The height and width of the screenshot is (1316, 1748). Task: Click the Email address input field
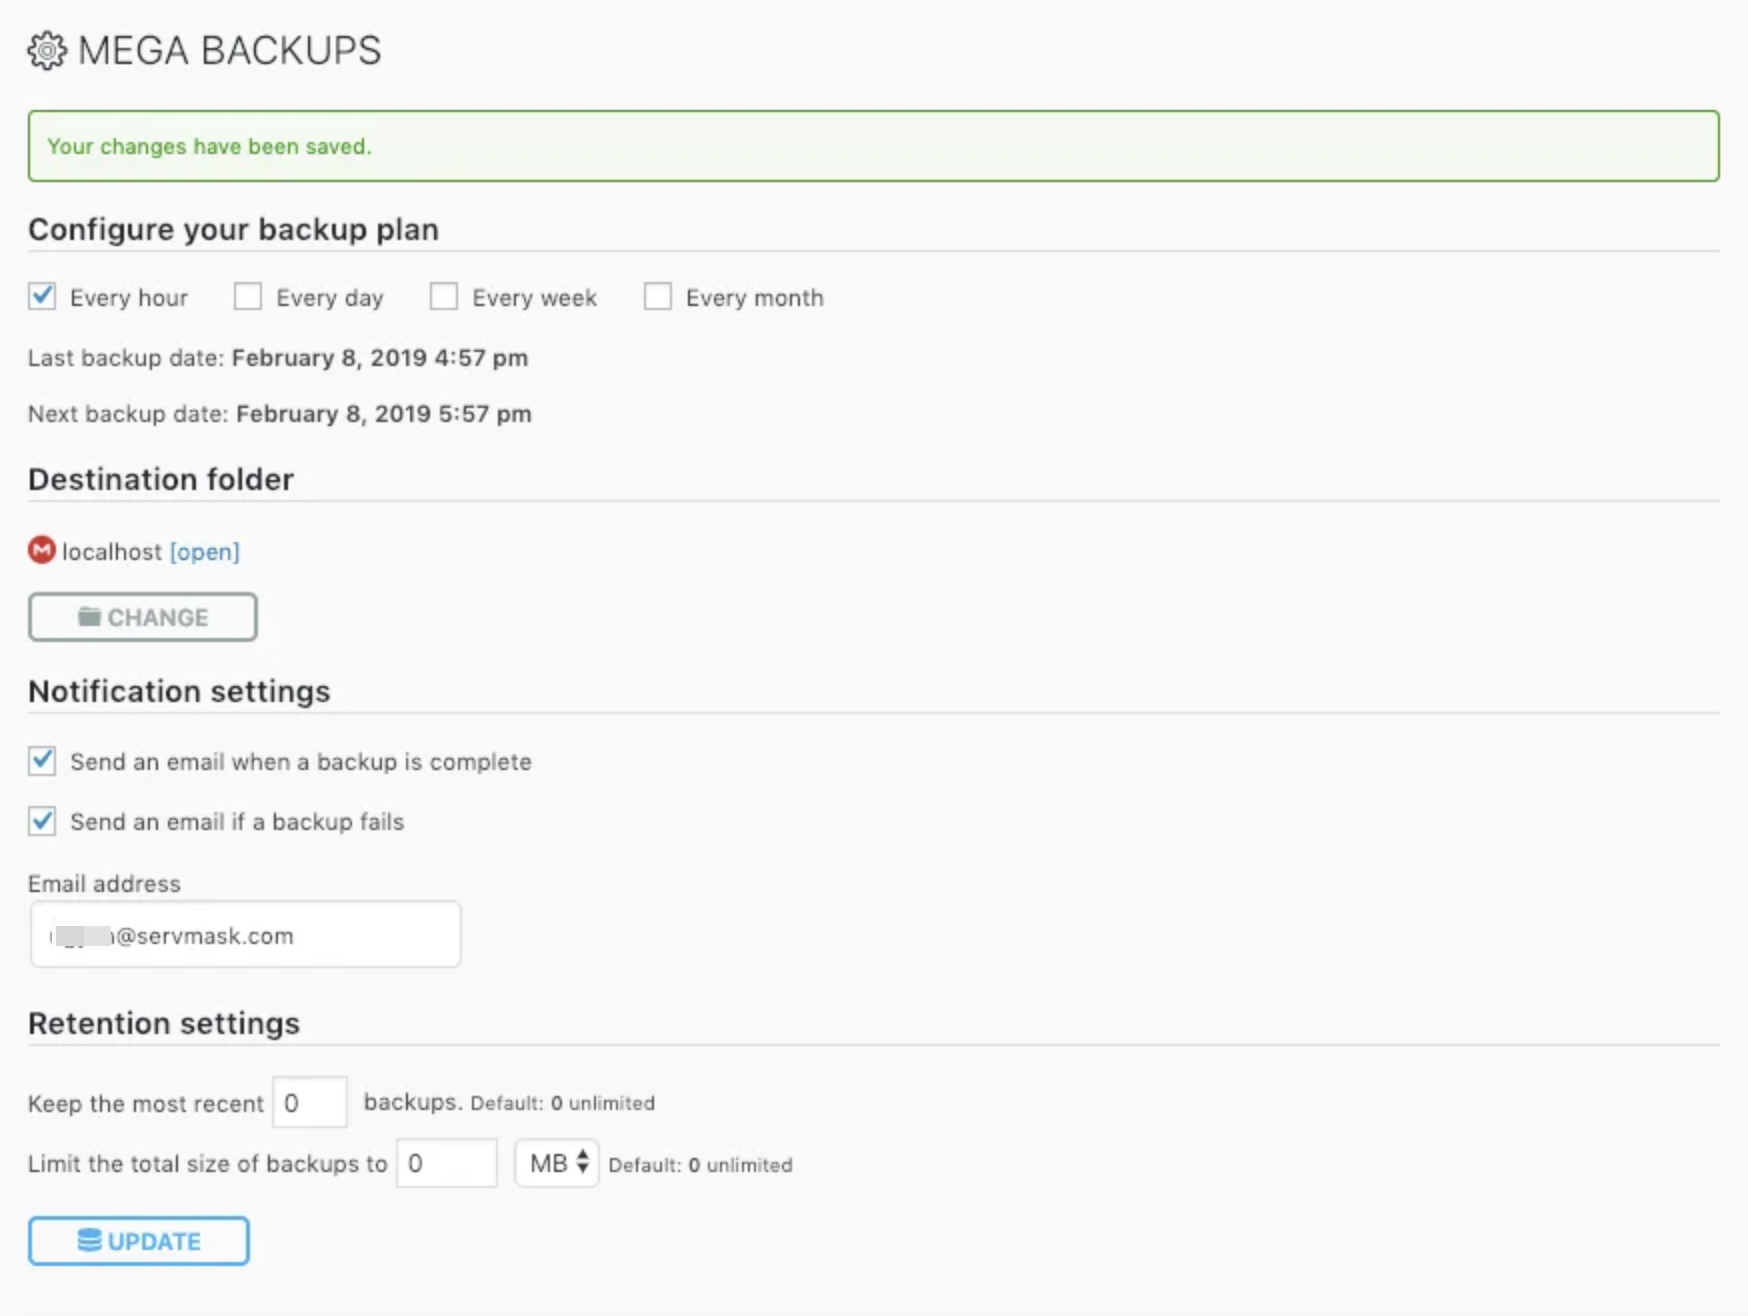point(246,935)
